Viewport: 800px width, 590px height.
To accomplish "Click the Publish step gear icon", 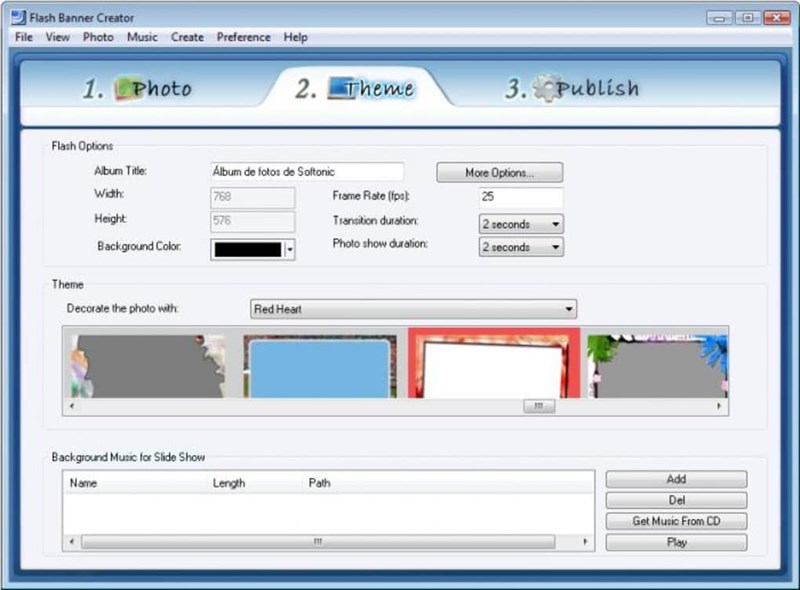I will [547, 87].
